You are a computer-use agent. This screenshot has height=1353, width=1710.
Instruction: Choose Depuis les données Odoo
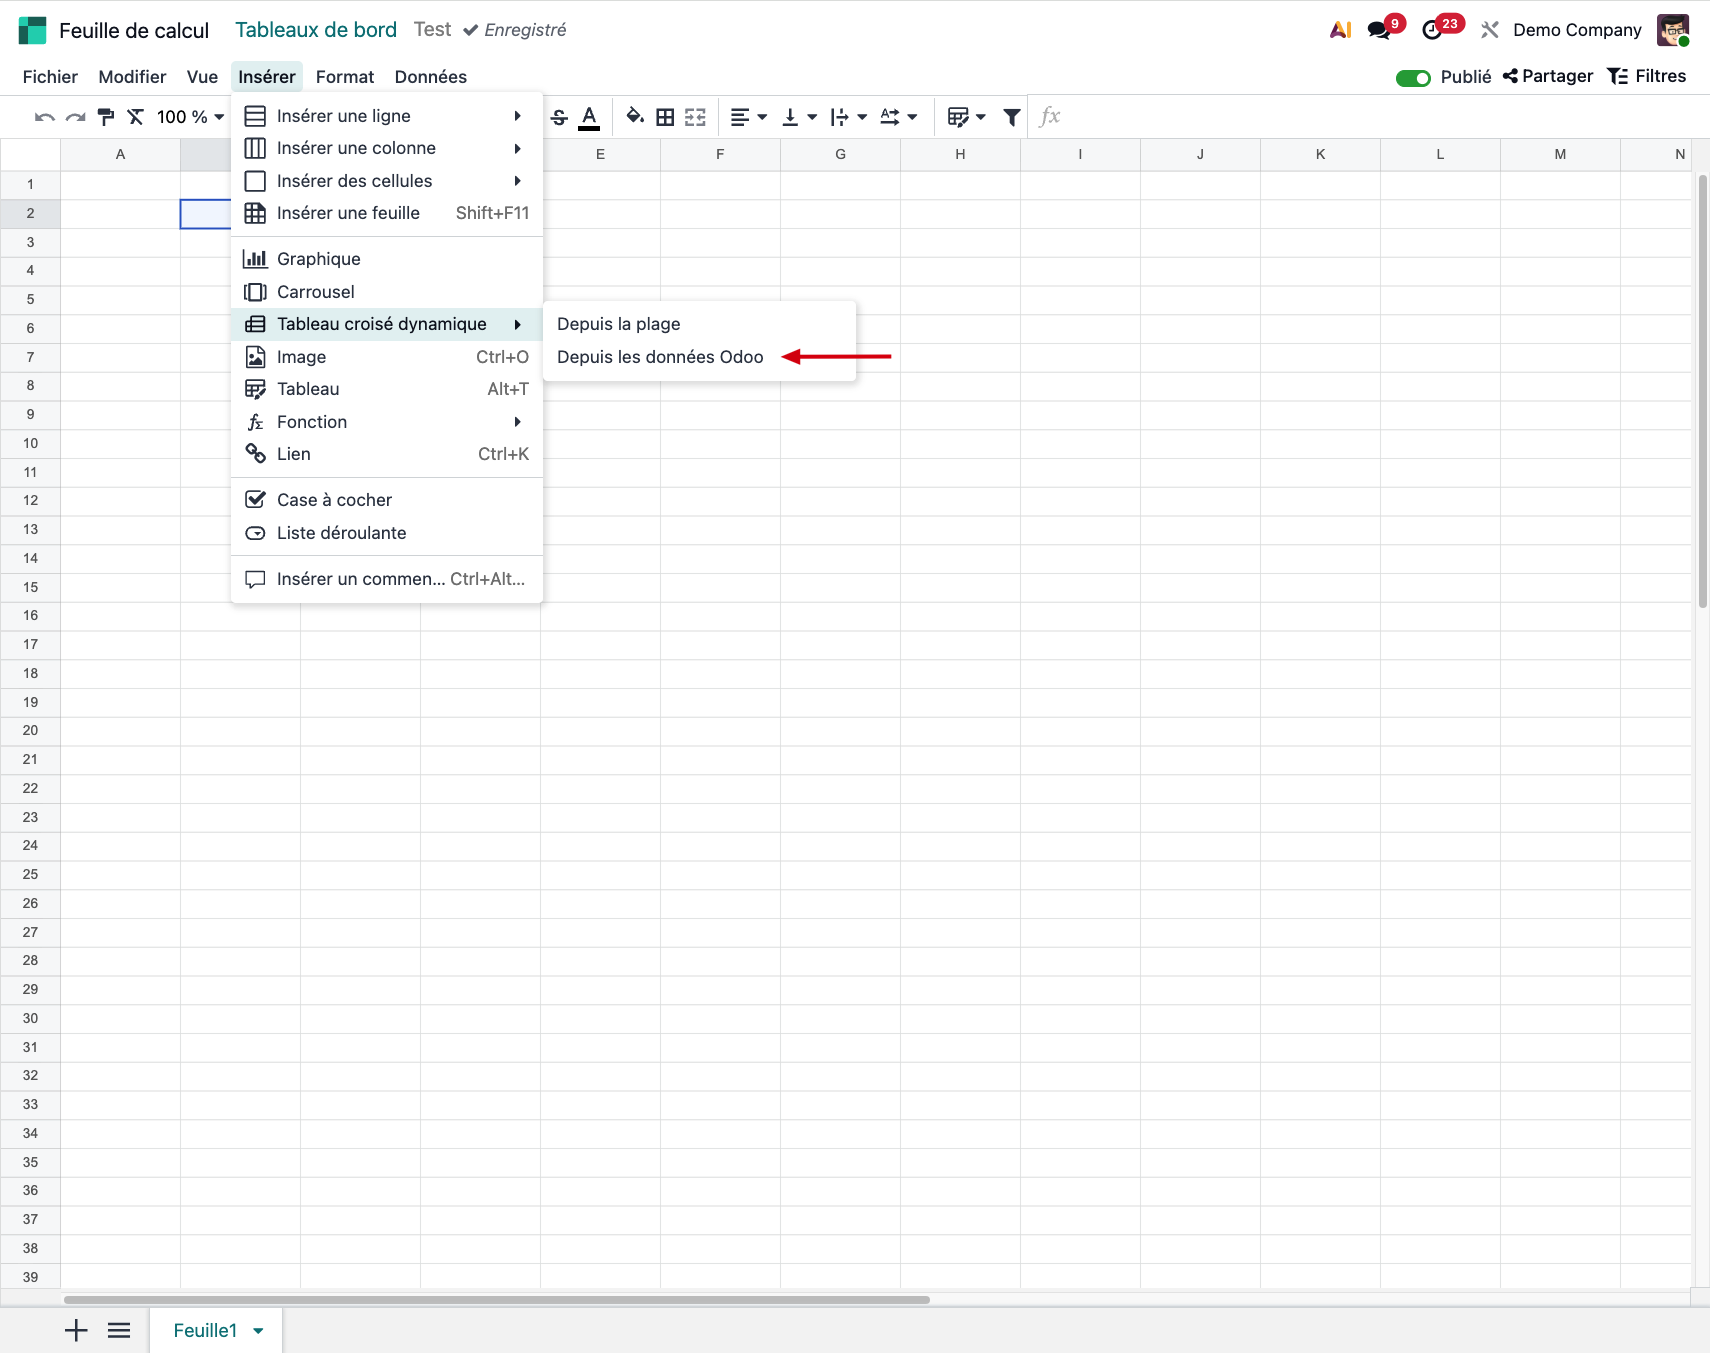coord(660,357)
